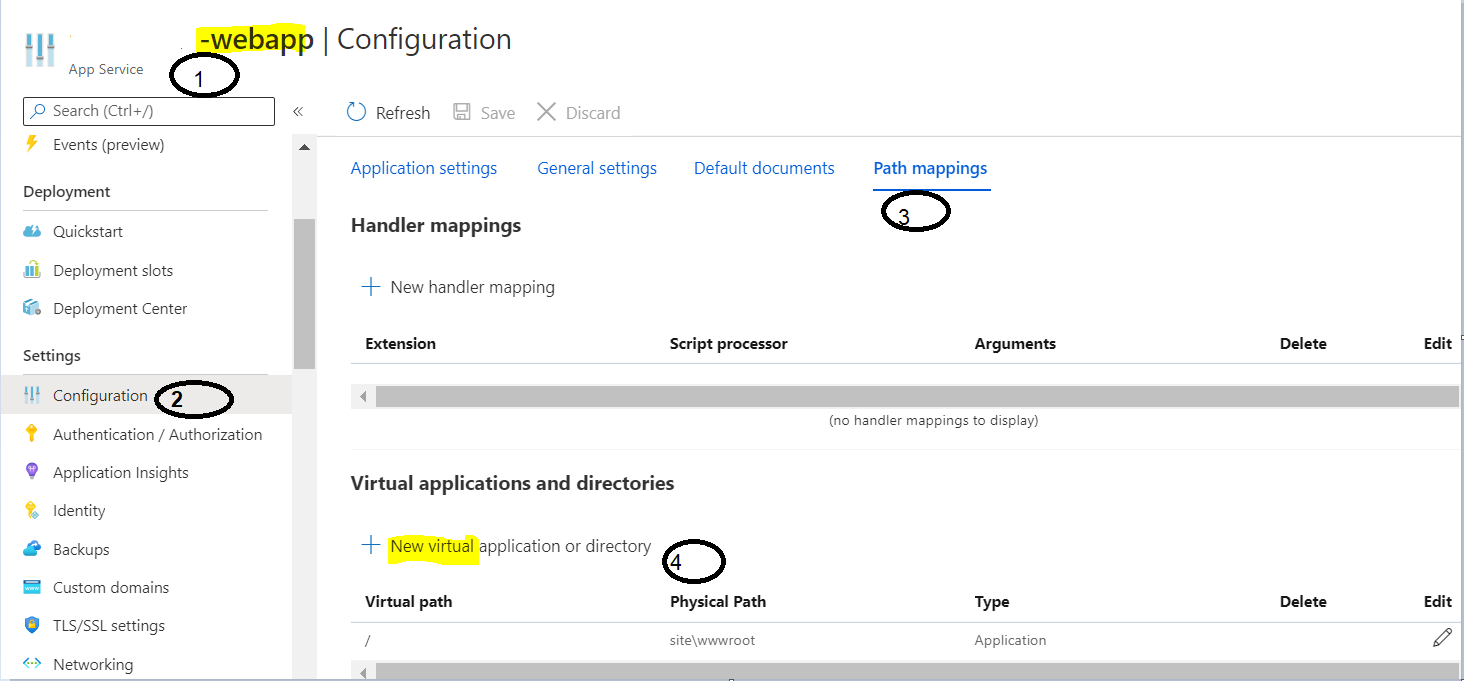Open Deployment Center menu item
Screen dimensions: 1464x681
pyautogui.click(x=120, y=308)
